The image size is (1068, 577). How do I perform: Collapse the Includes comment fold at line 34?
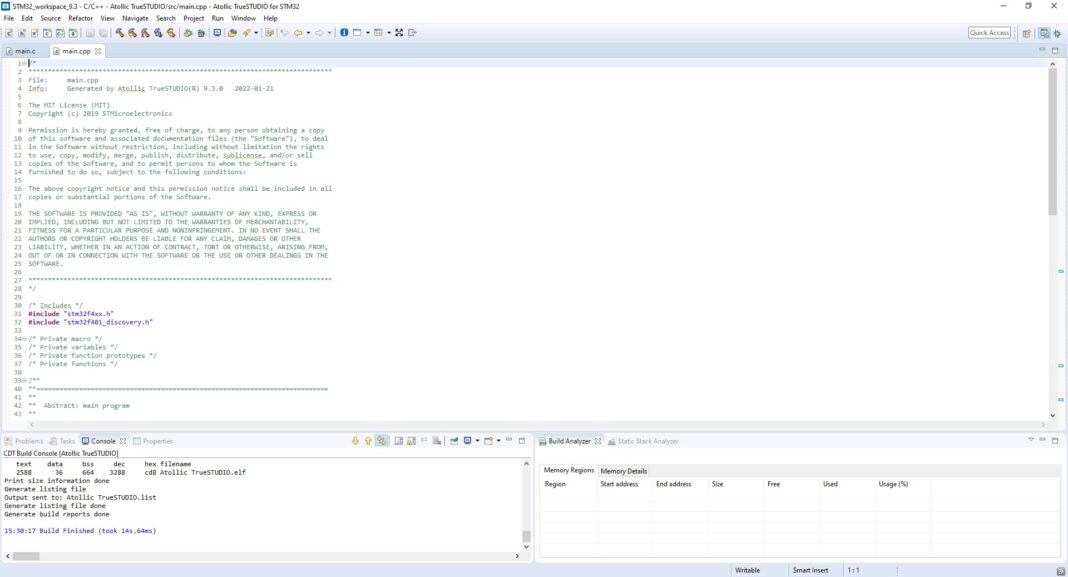[23, 339]
